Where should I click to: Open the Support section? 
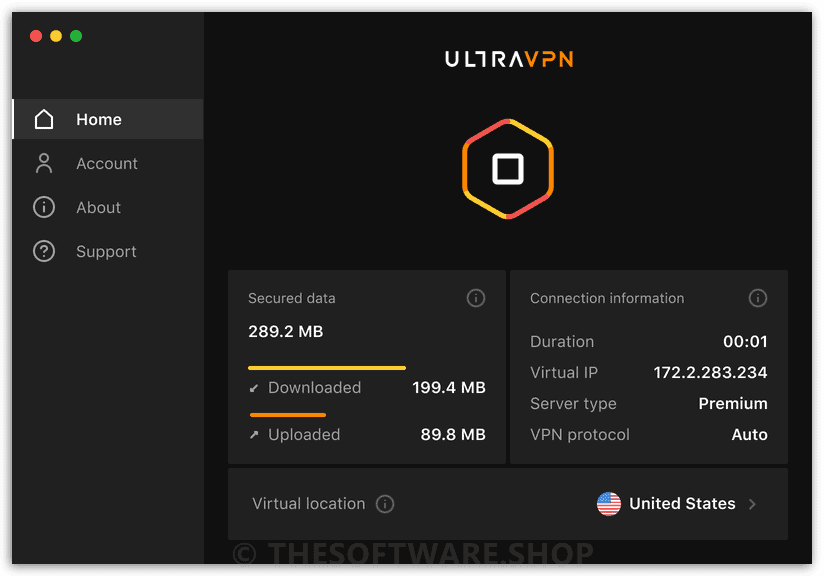point(108,251)
